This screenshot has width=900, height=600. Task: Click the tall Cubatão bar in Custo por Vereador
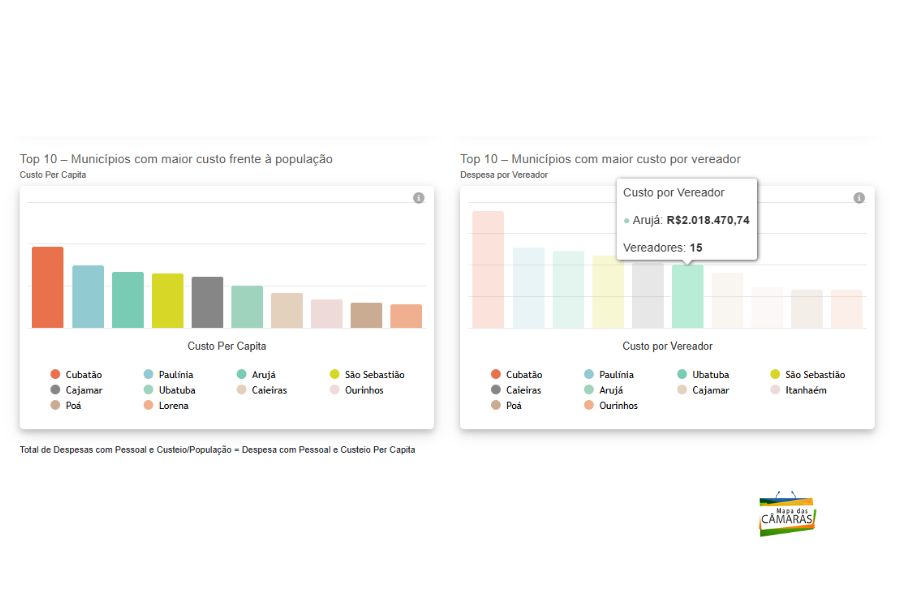click(488, 269)
